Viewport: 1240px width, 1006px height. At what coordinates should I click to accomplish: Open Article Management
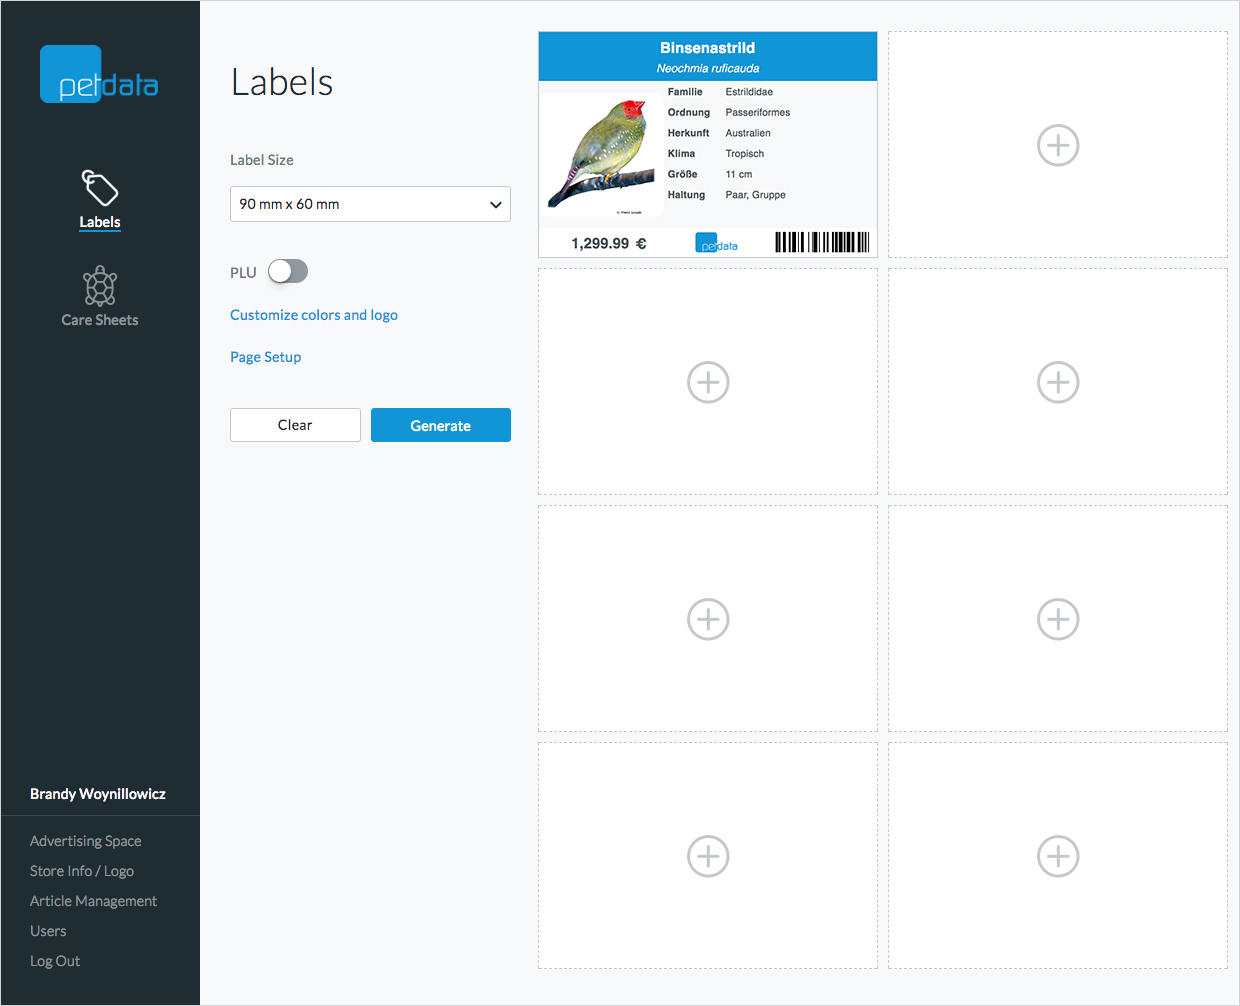[93, 900]
